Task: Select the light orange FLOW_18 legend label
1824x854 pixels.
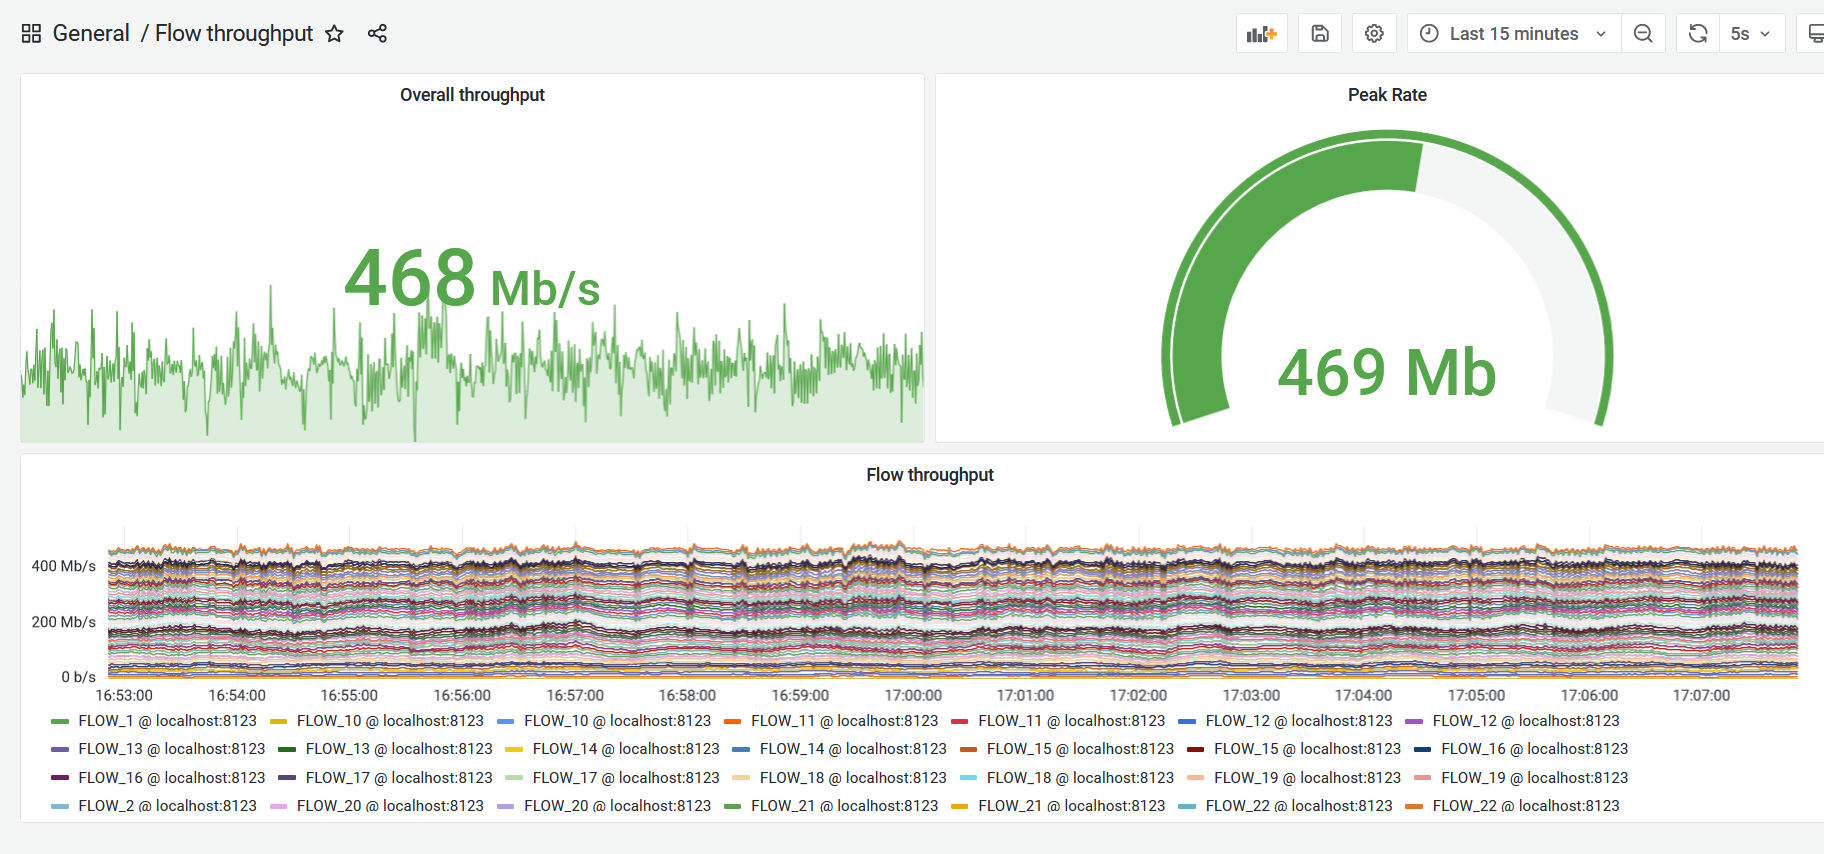Action: [853, 778]
